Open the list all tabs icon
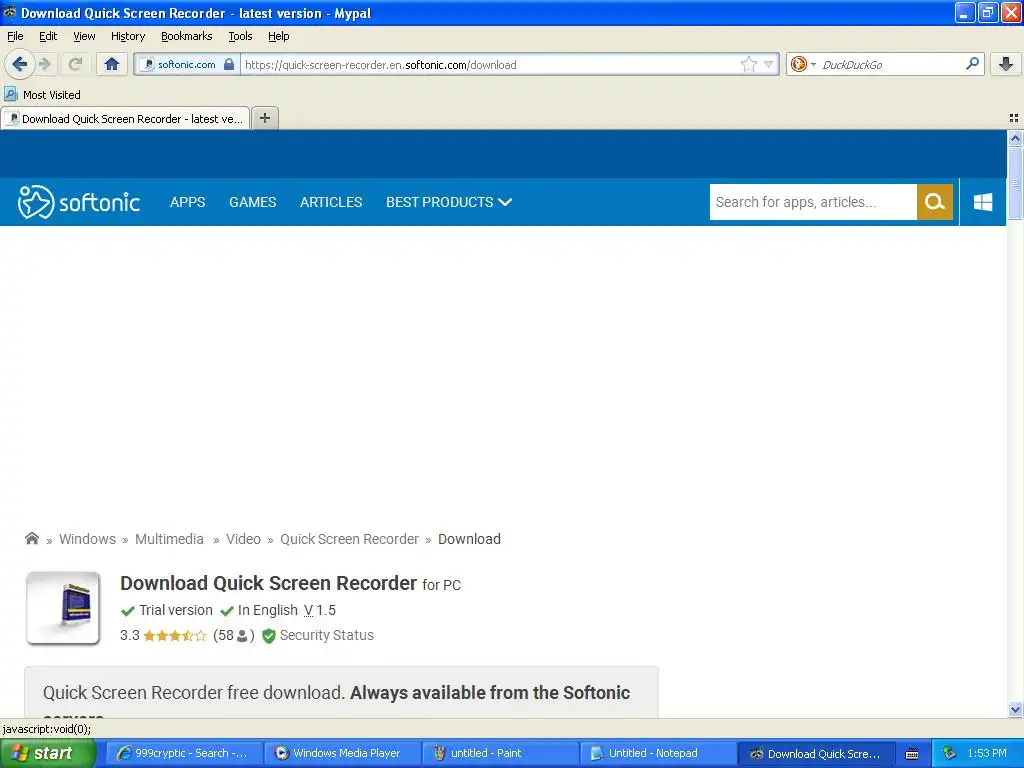The image size is (1024, 768). tap(1014, 118)
